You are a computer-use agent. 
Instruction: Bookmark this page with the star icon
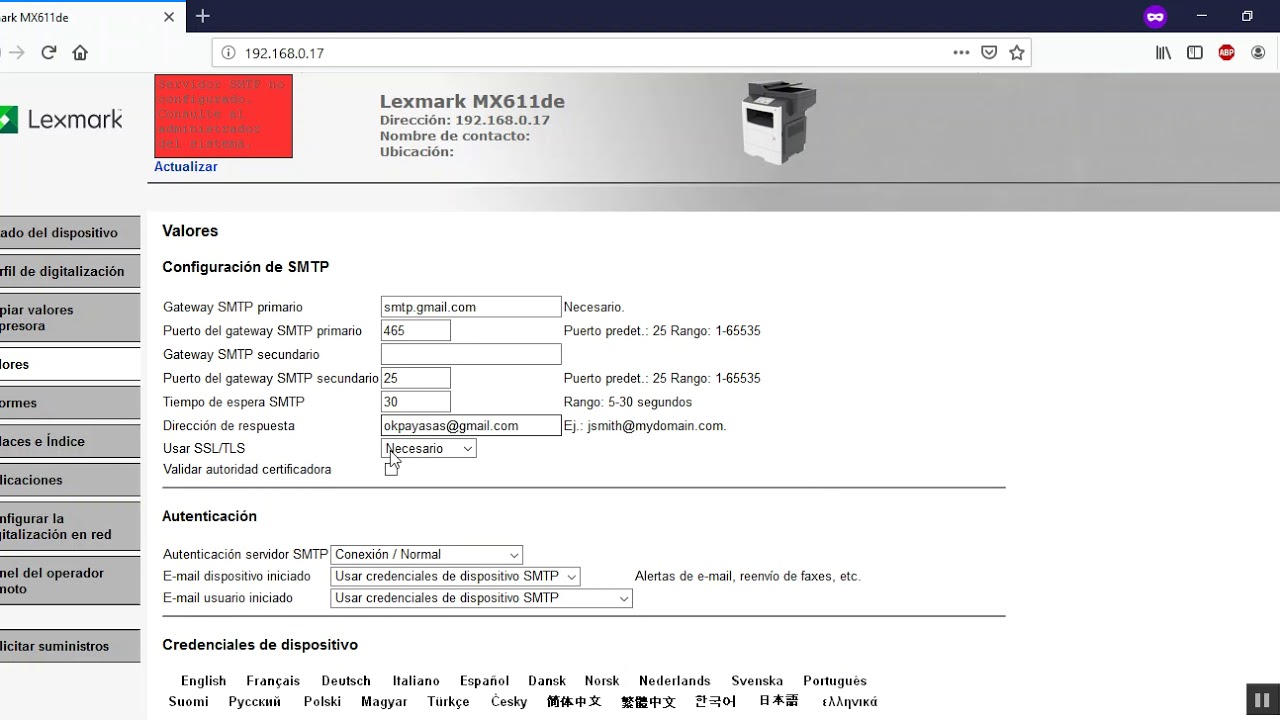click(1017, 53)
